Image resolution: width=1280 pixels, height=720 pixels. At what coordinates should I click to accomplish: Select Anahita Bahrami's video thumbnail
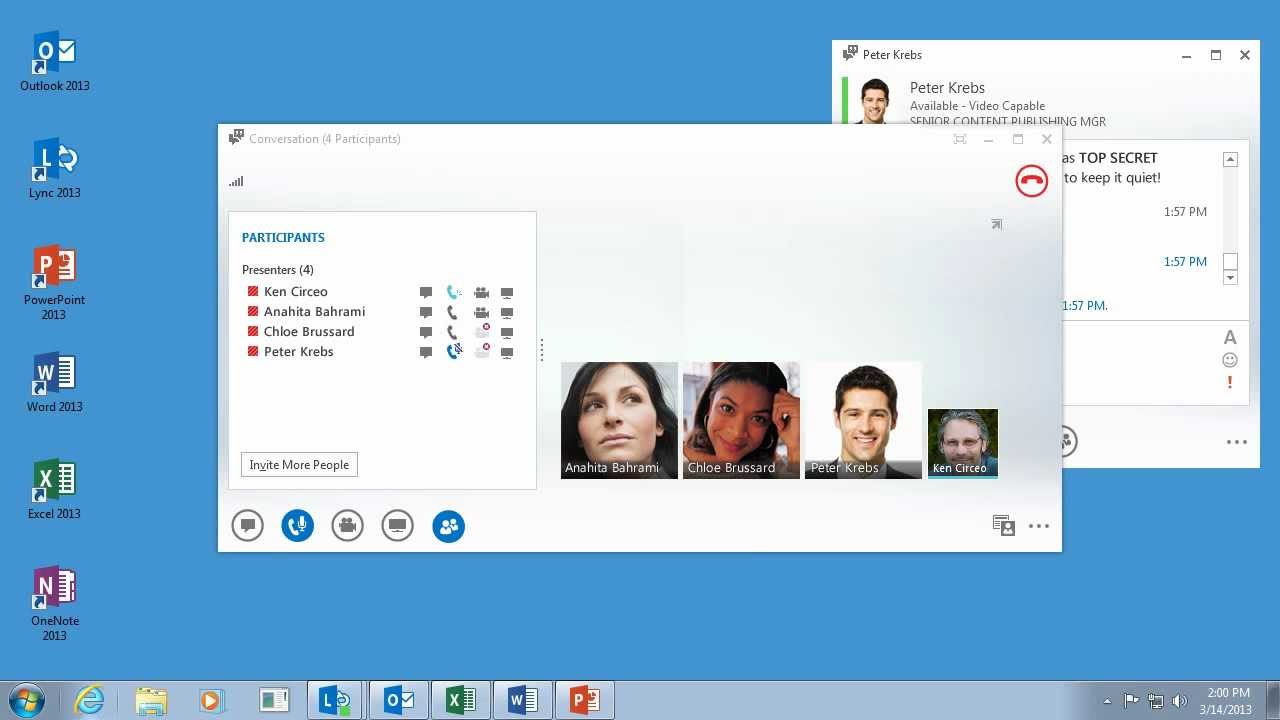tap(619, 420)
